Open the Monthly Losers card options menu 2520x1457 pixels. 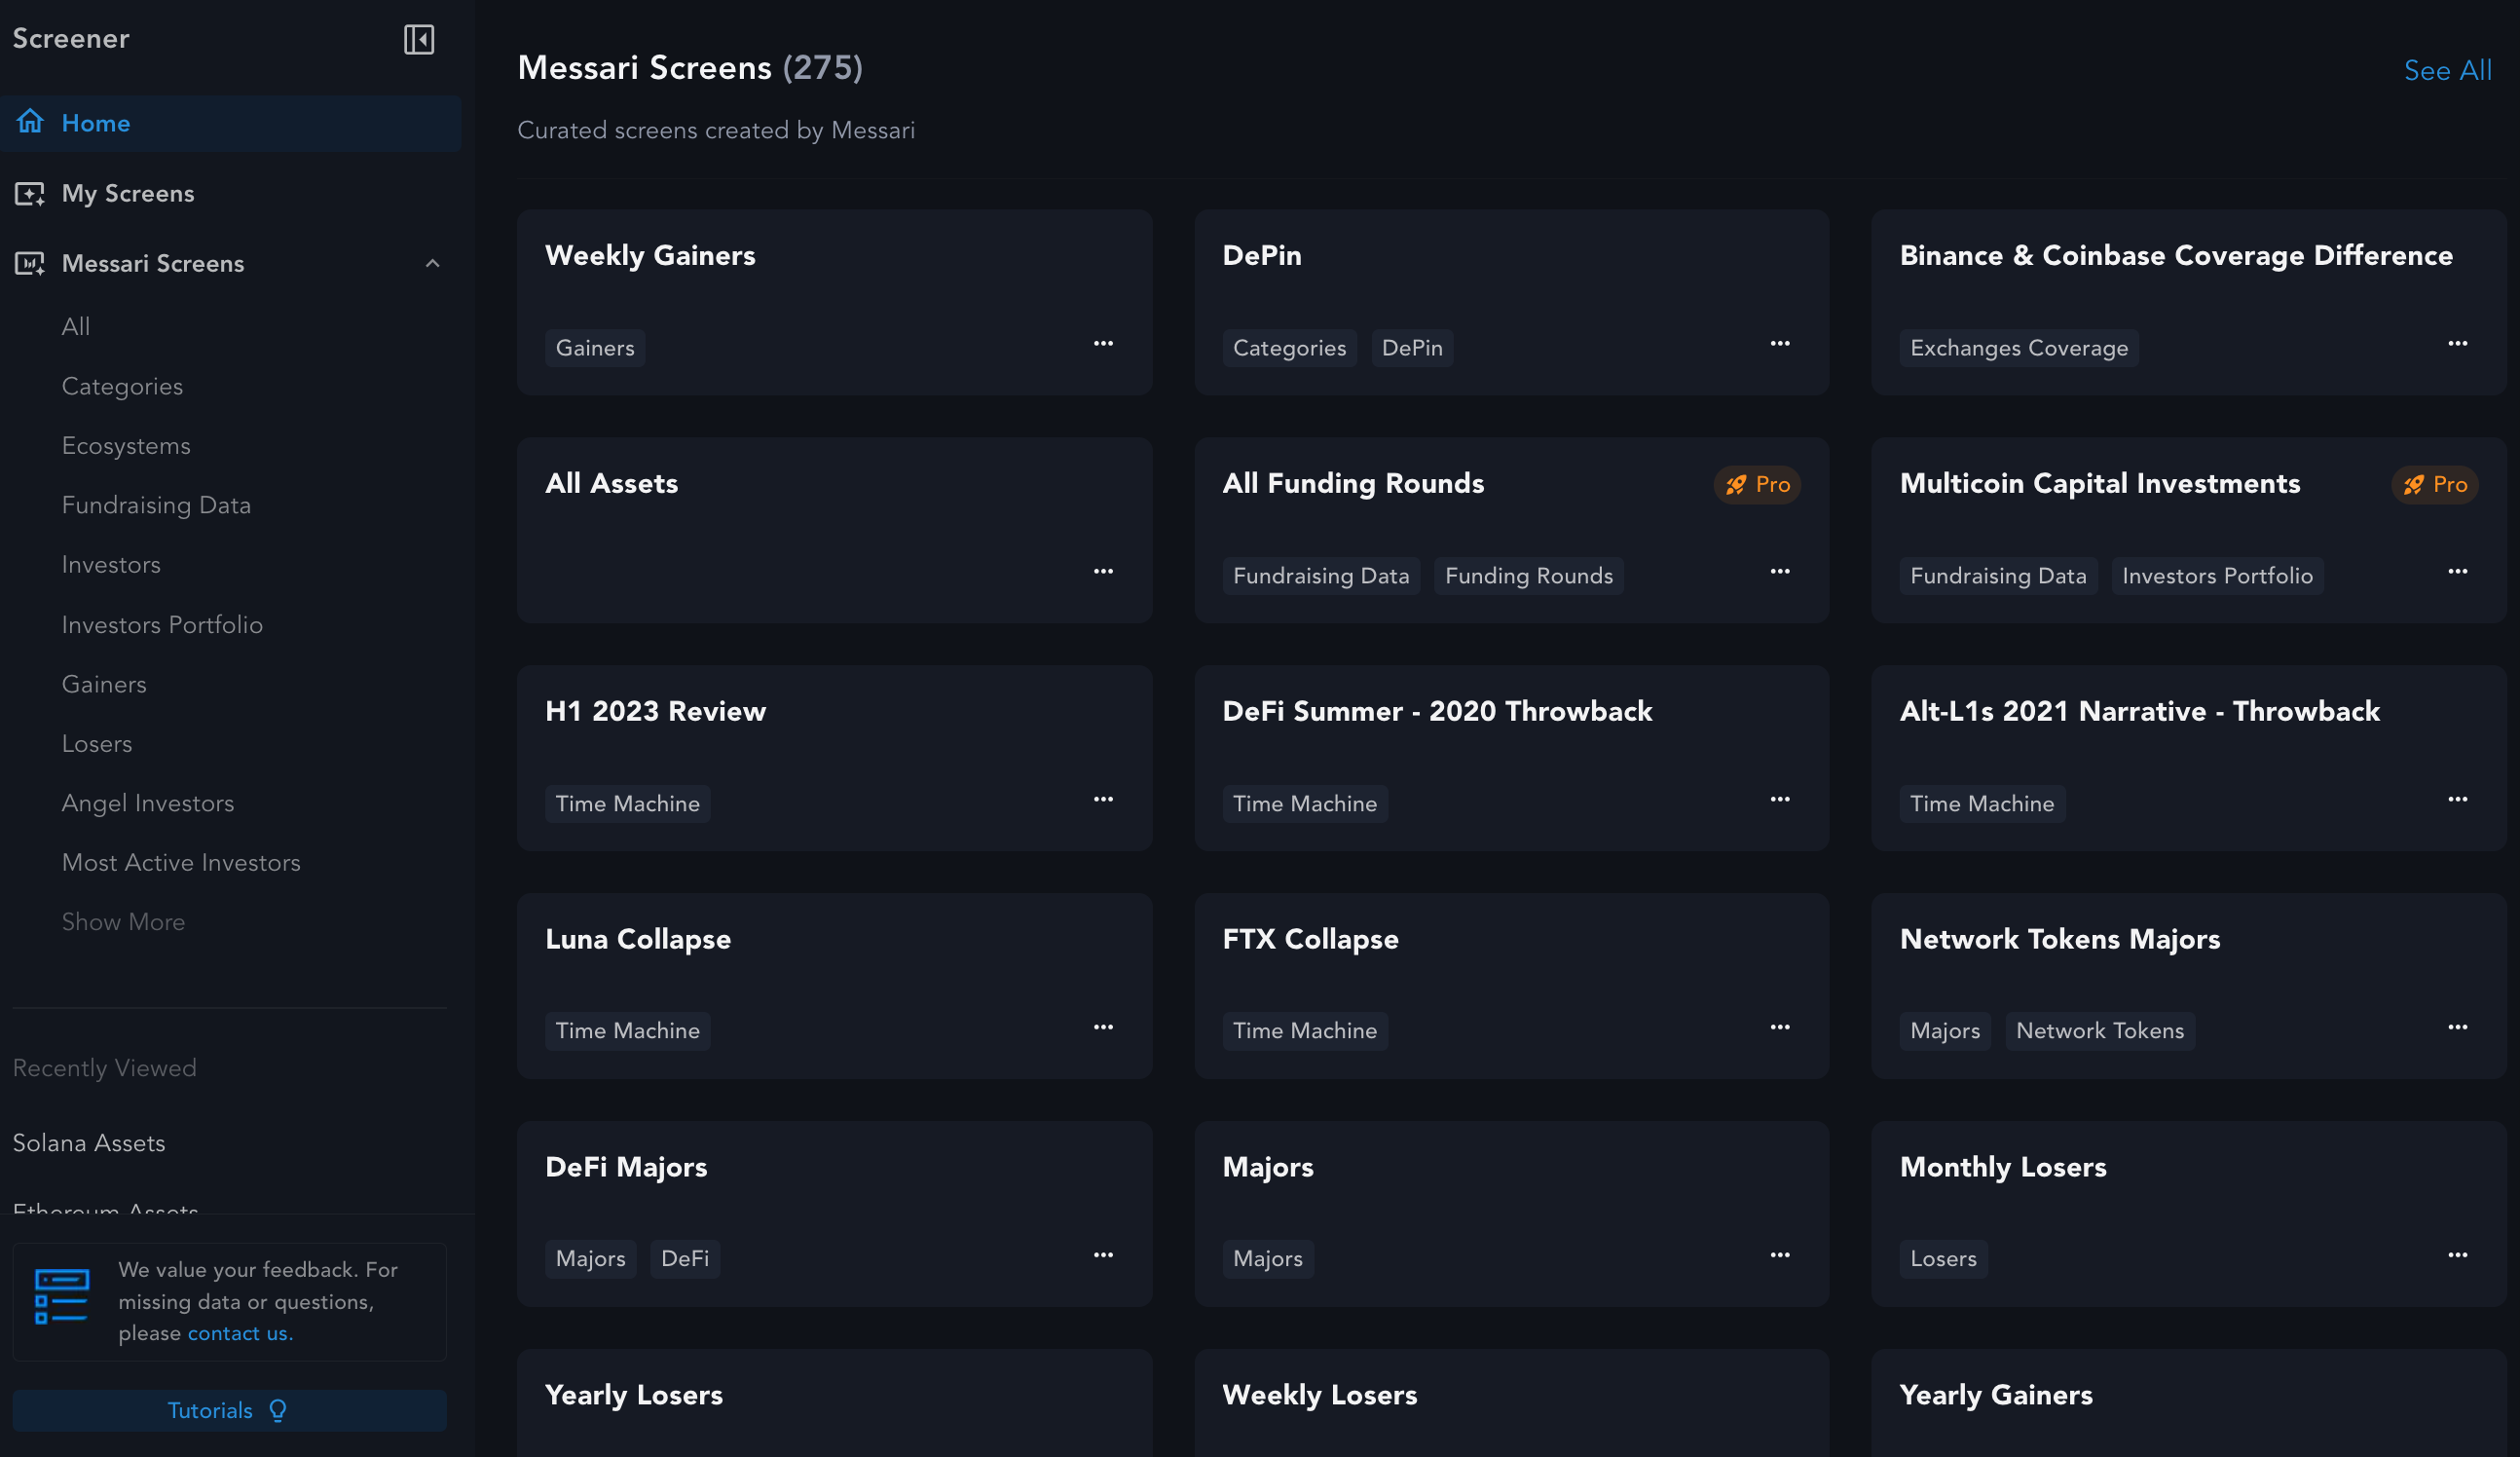2457,1255
